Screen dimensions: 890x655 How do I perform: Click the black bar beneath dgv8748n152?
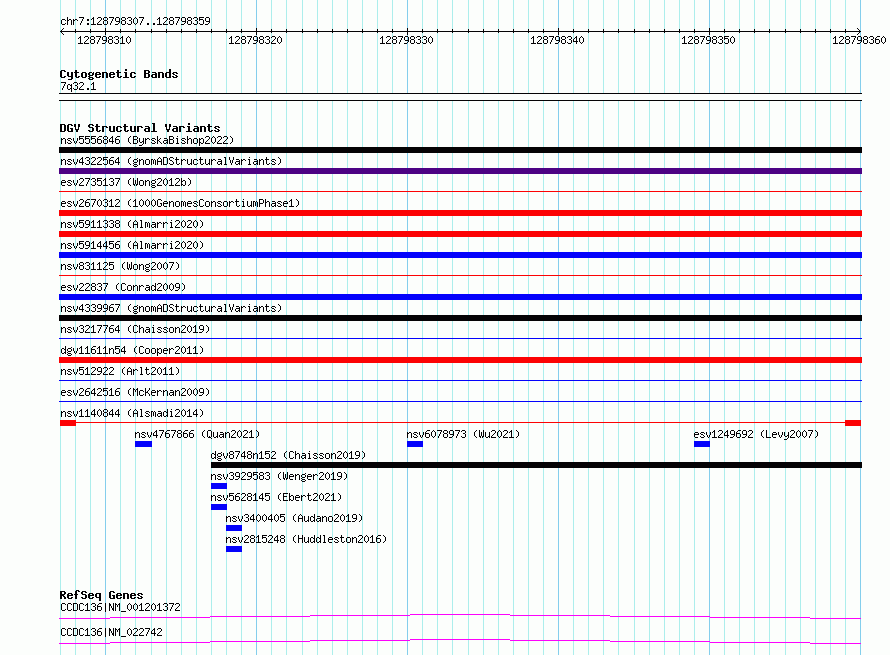536,465
